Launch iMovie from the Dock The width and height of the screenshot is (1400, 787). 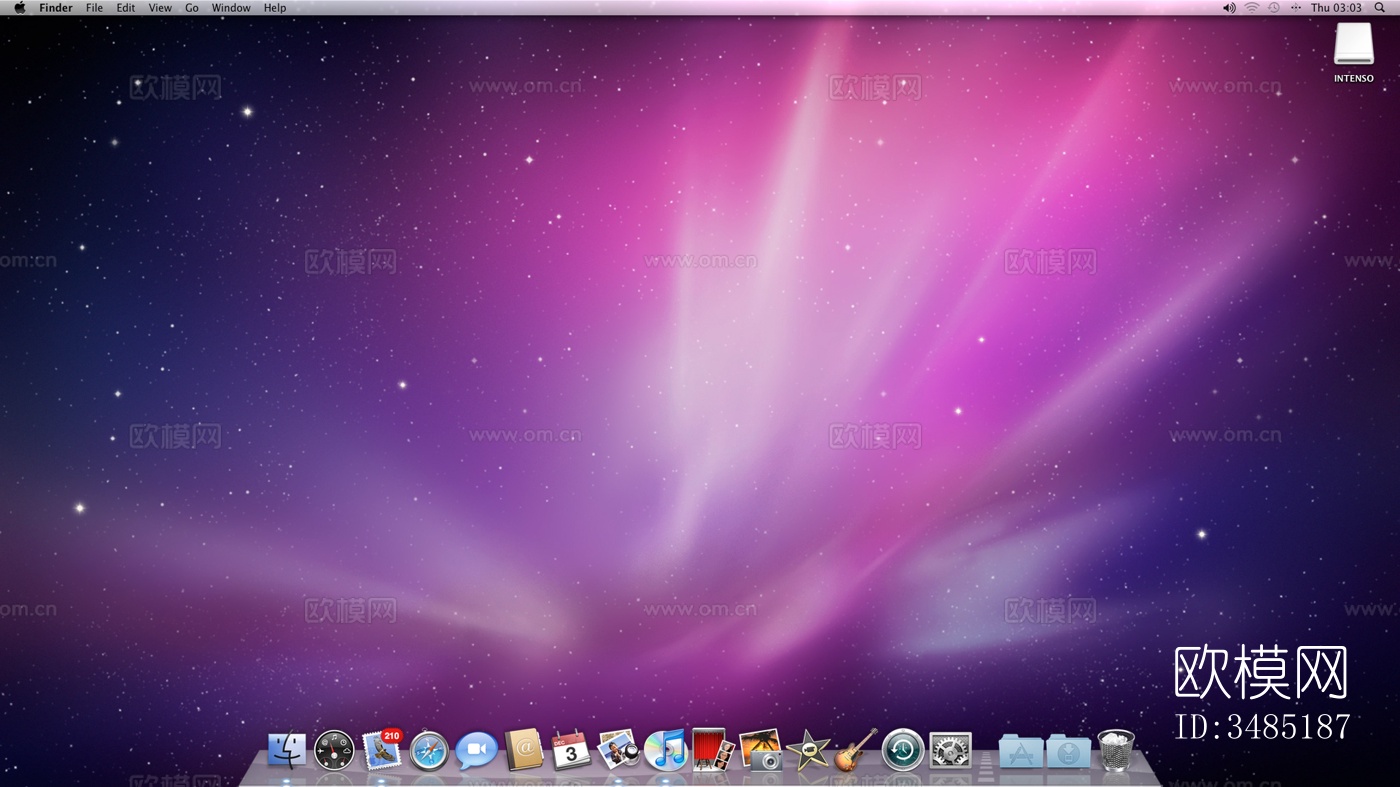(807, 750)
